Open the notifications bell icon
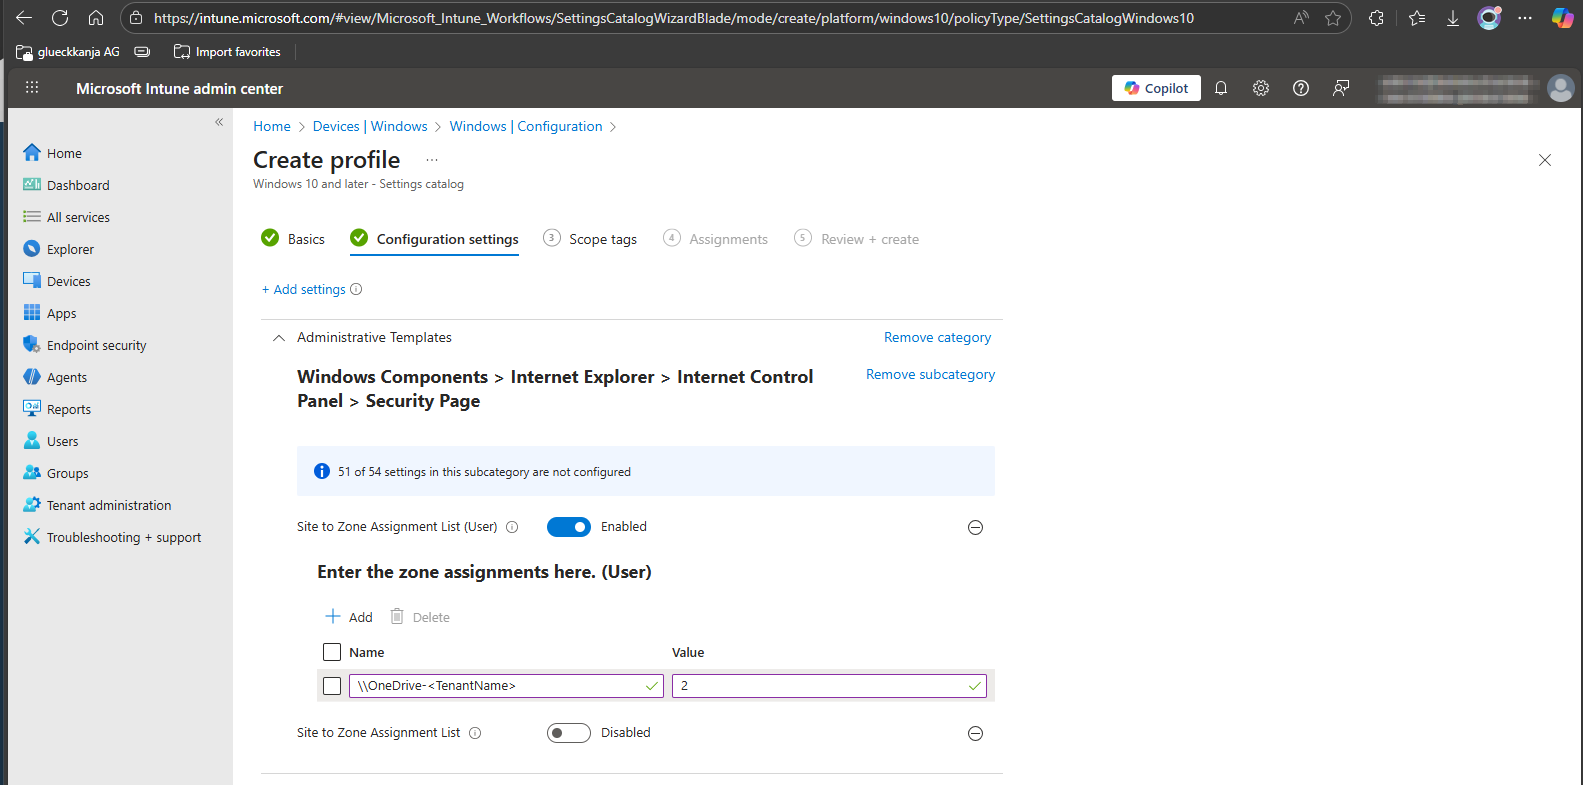Viewport: 1583px width, 785px height. [x=1221, y=88]
